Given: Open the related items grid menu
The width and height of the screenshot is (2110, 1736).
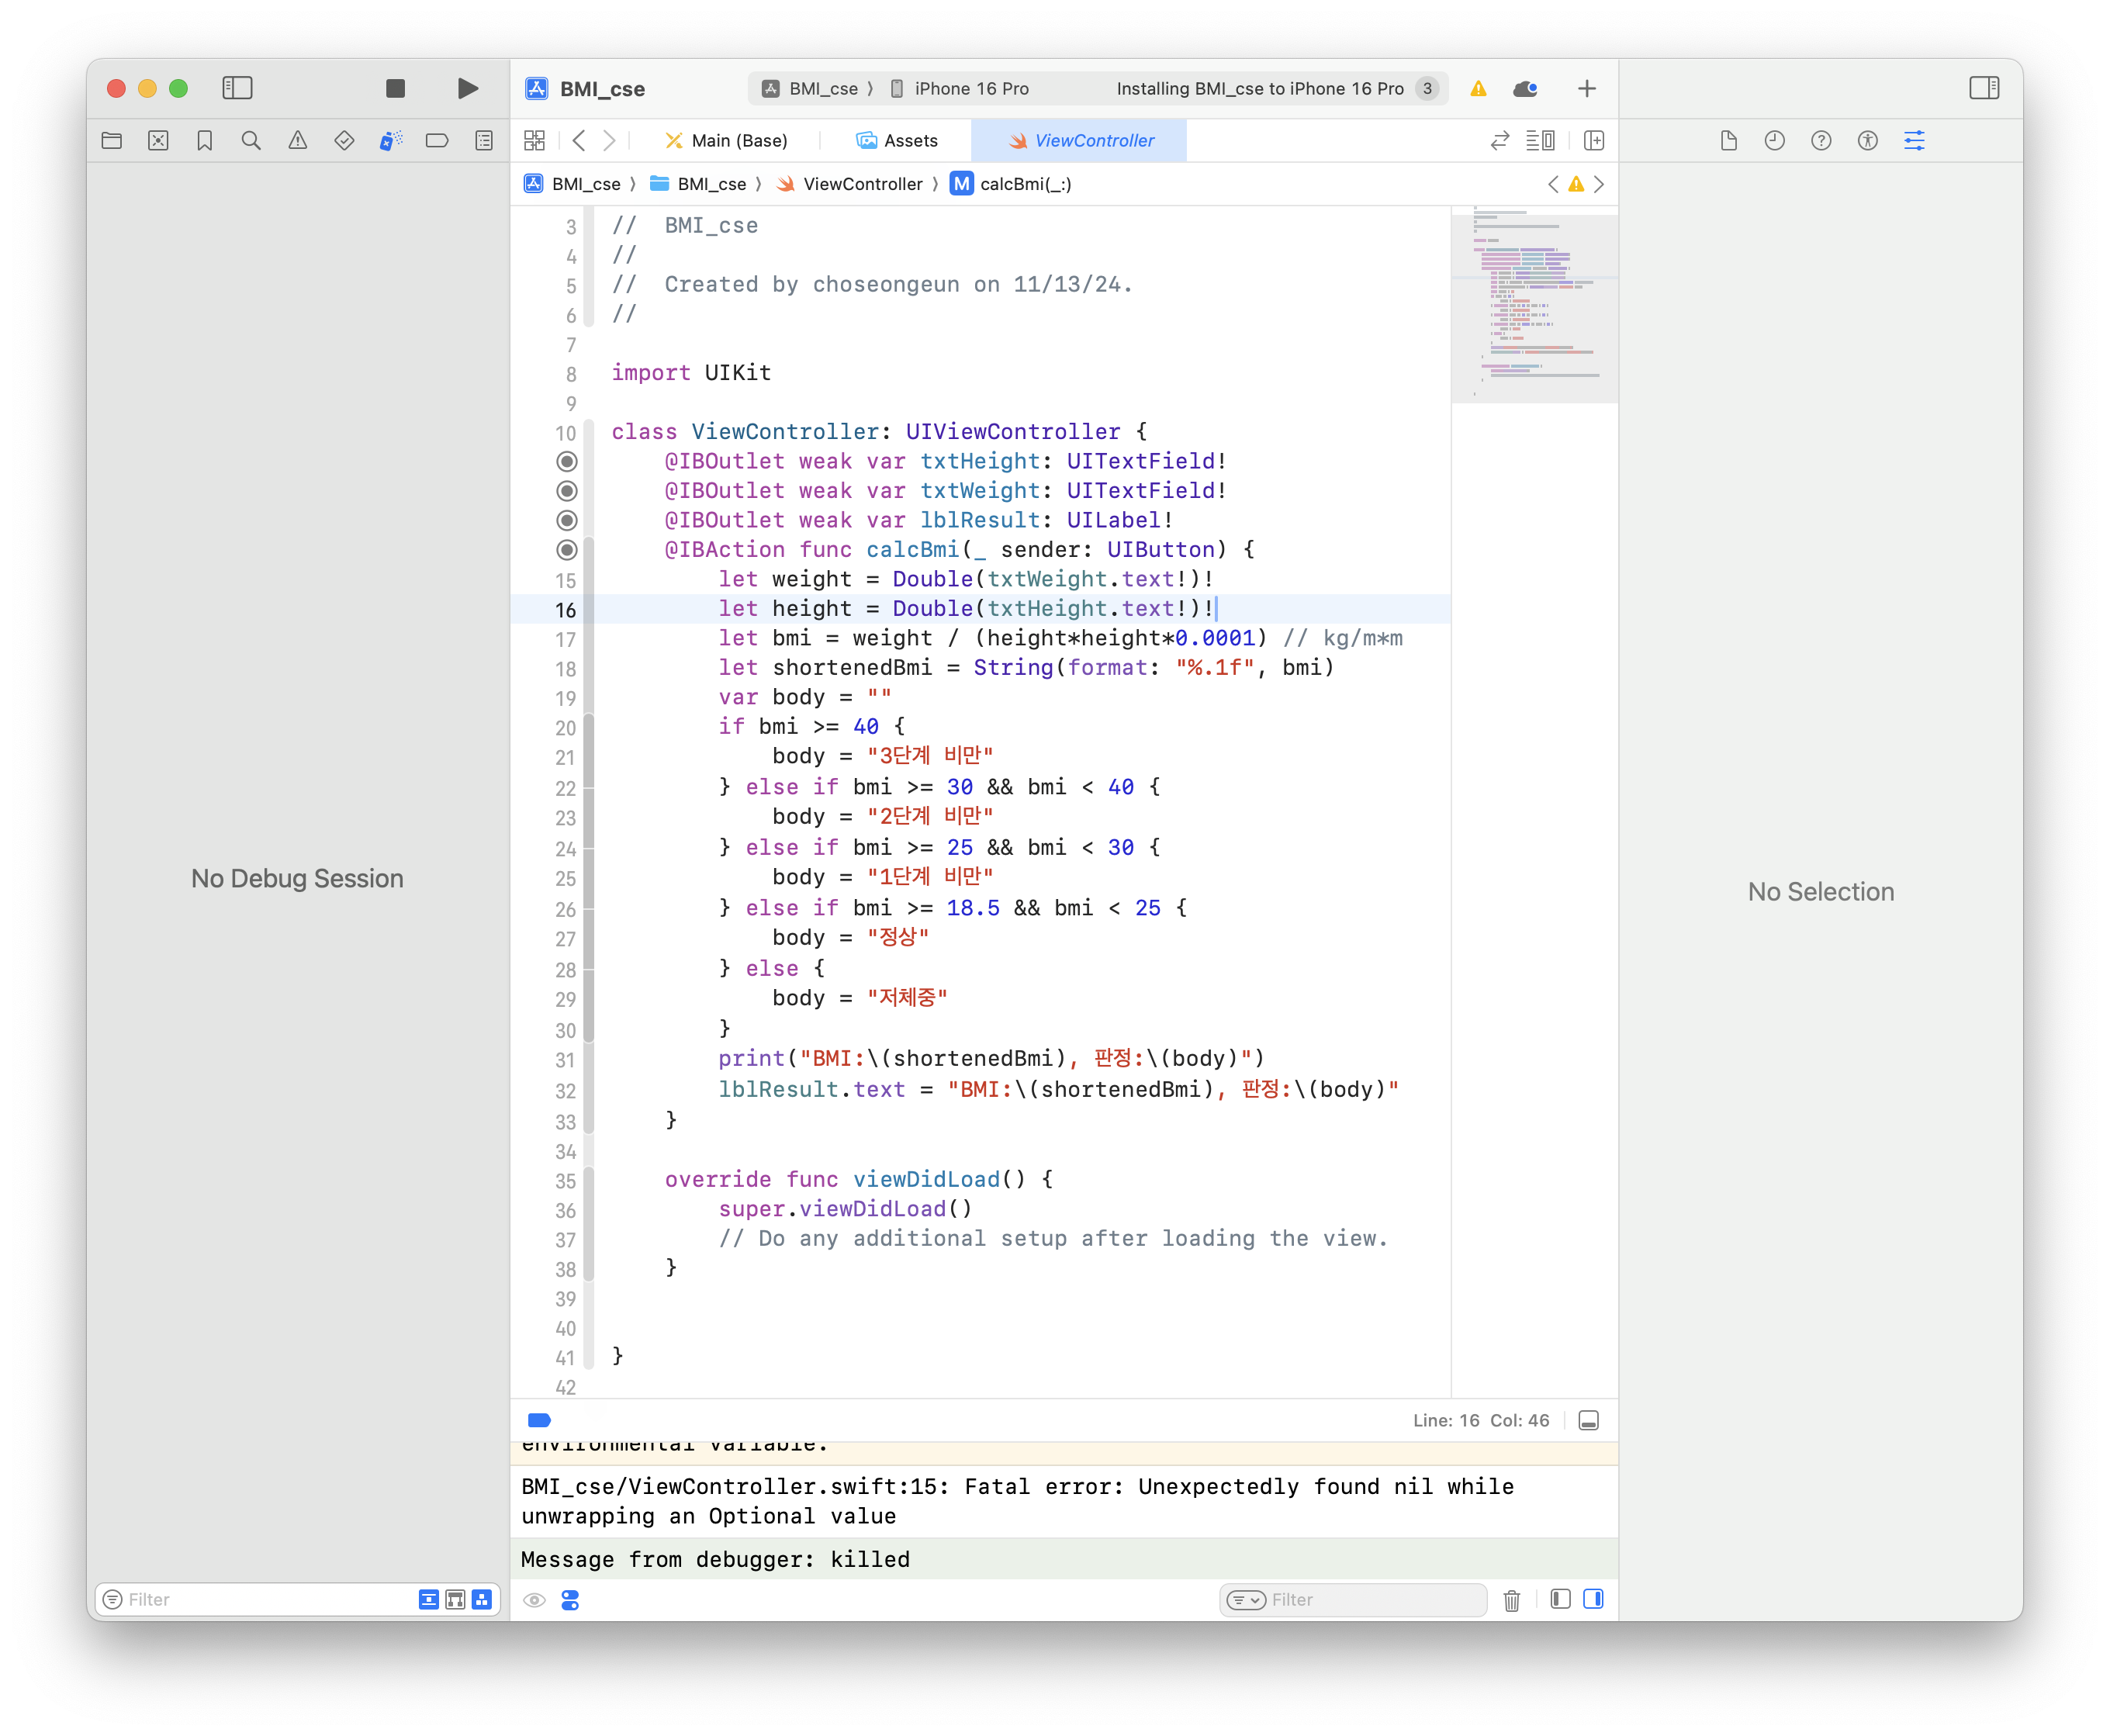Looking at the screenshot, I should pyautogui.click(x=535, y=141).
